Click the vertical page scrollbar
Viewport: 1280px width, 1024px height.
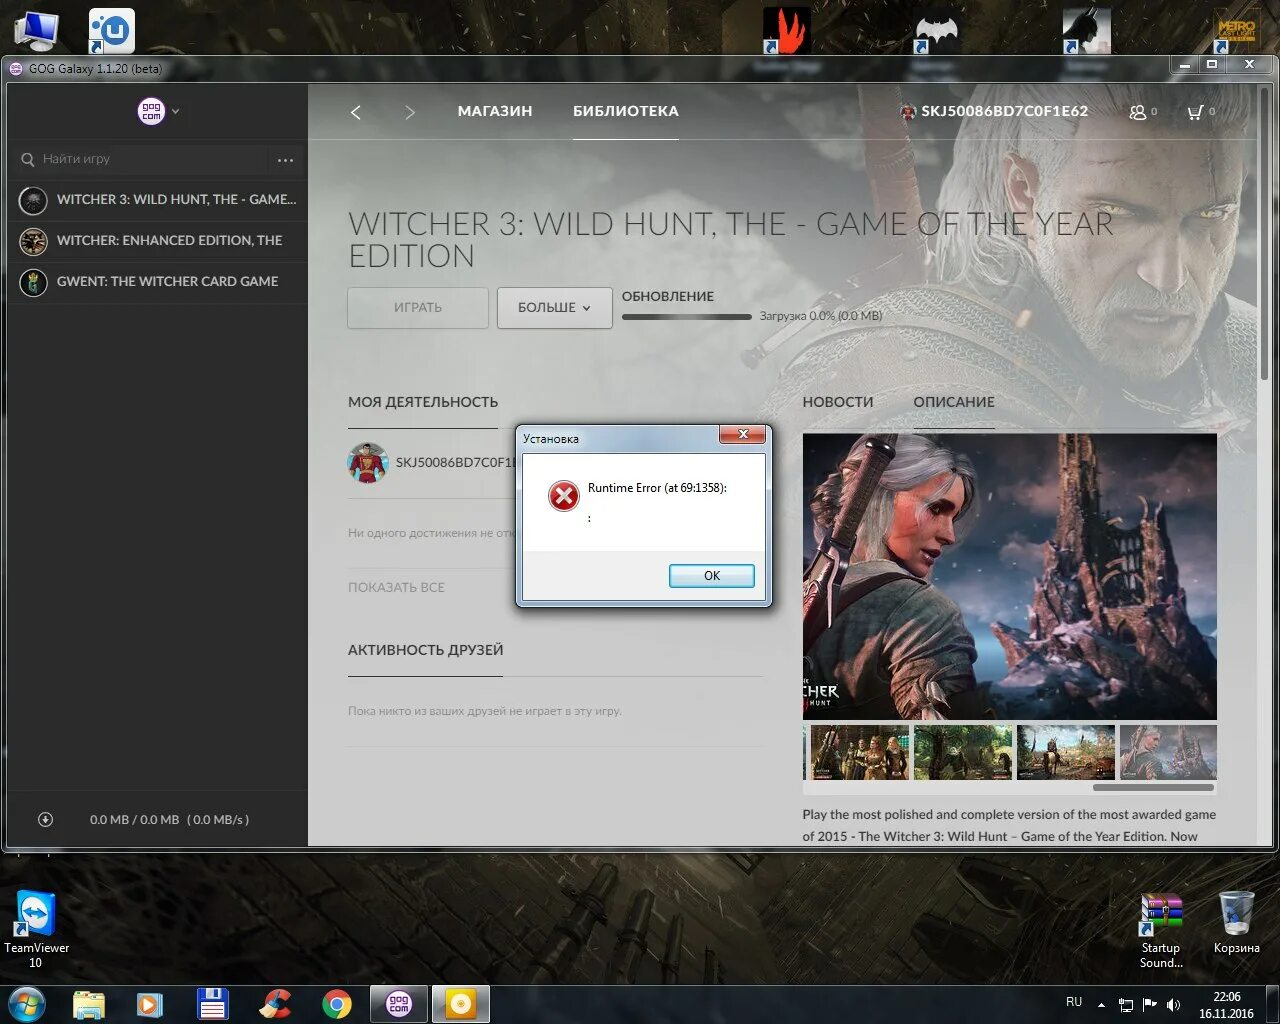[x=1265, y=235]
